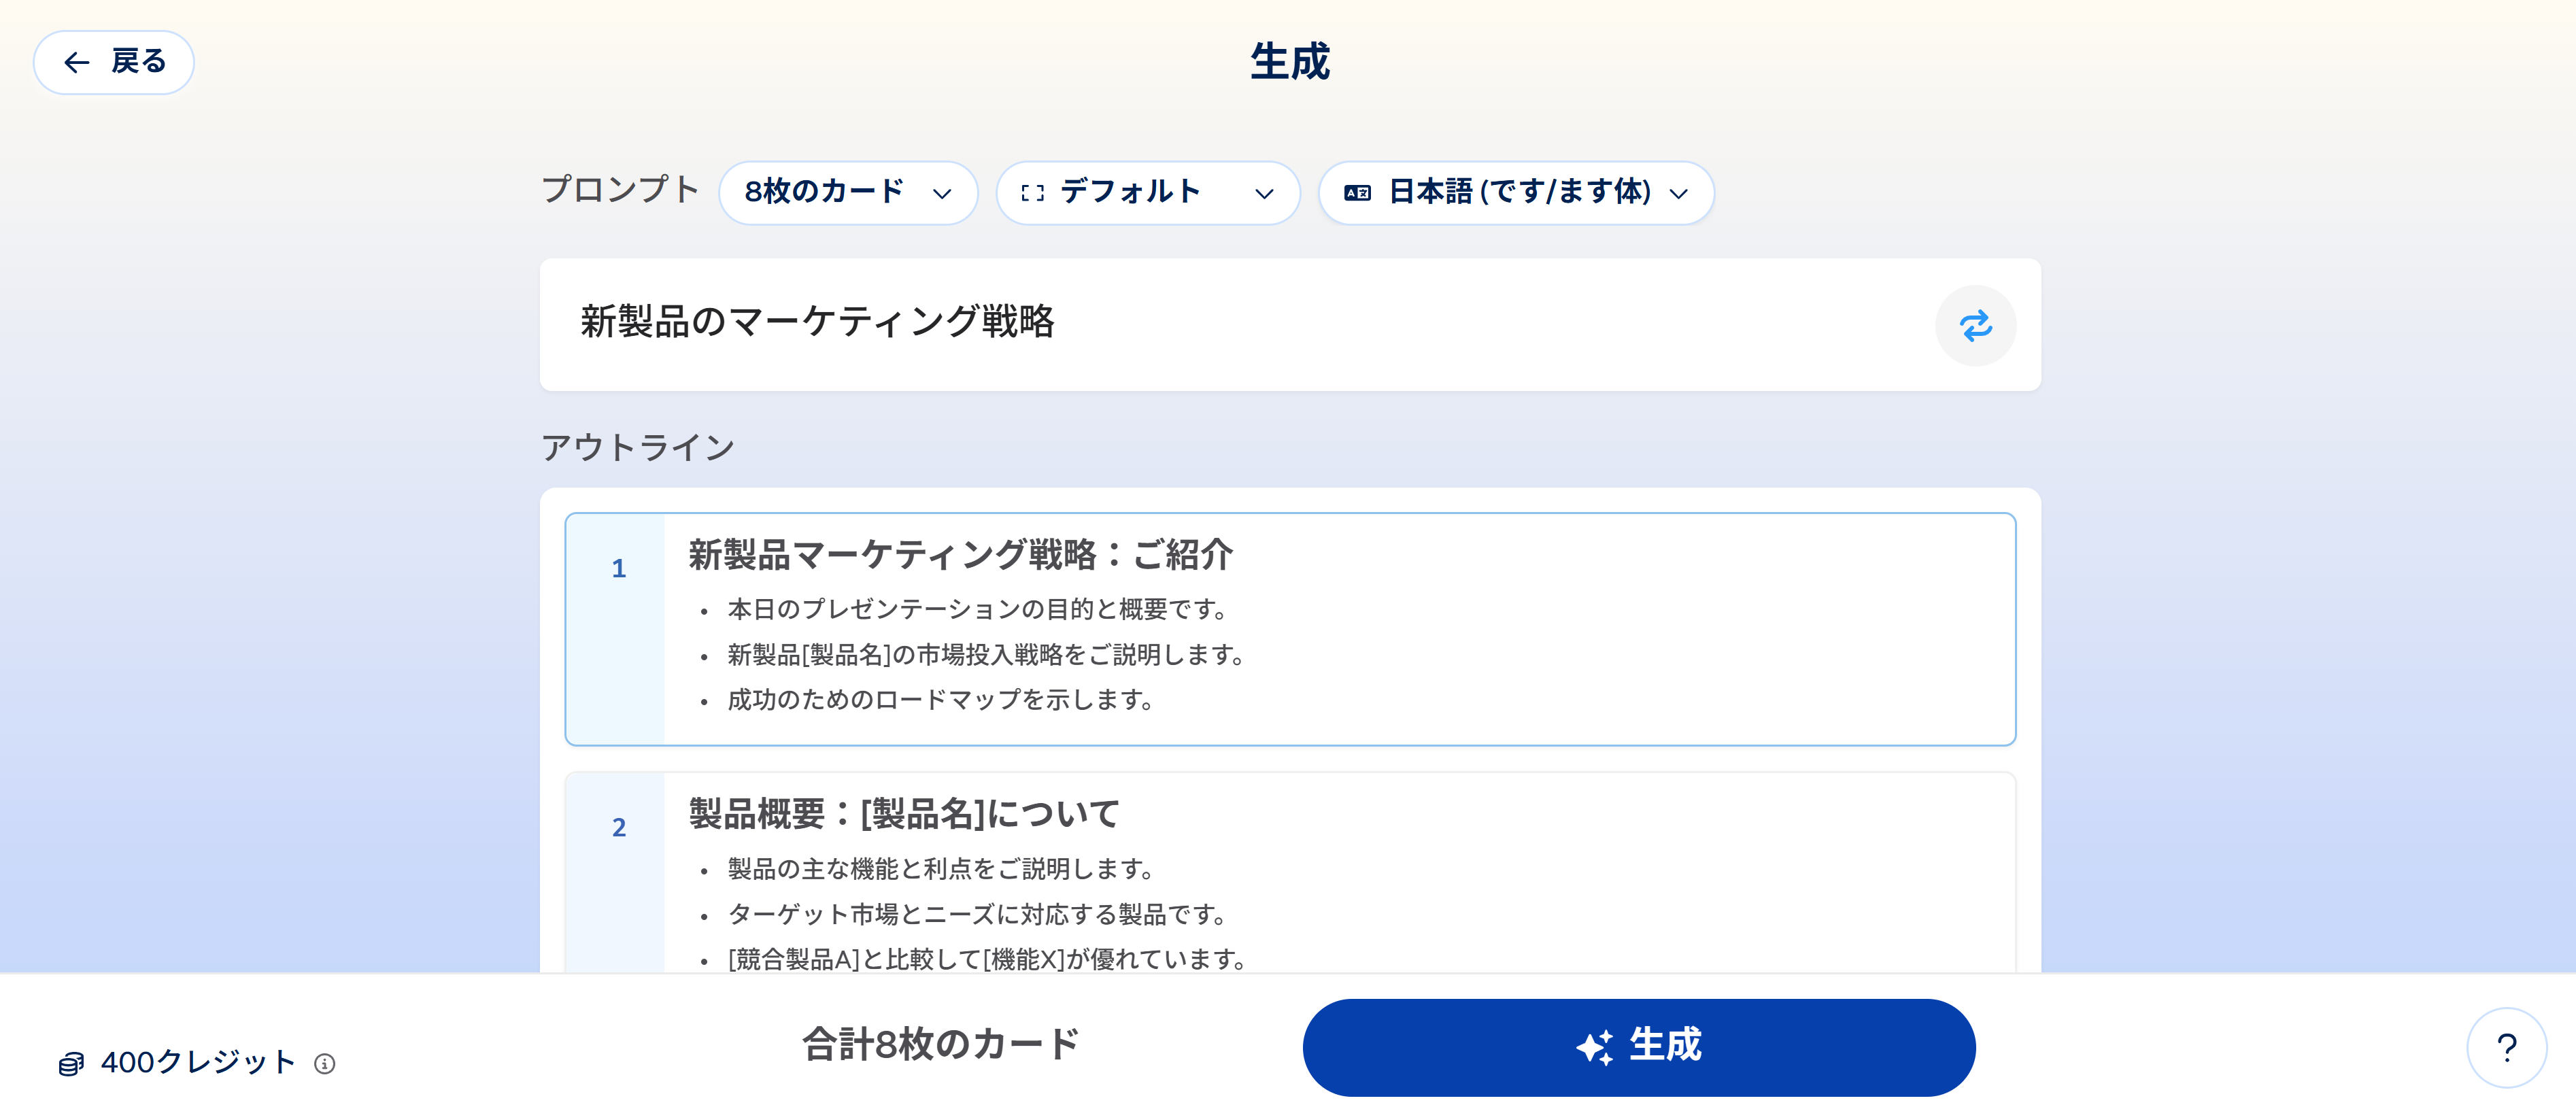The width and height of the screenshot is (2576, 1107).
Task: Click the credits coin stack icon
Action: [x=71, y=1064]
